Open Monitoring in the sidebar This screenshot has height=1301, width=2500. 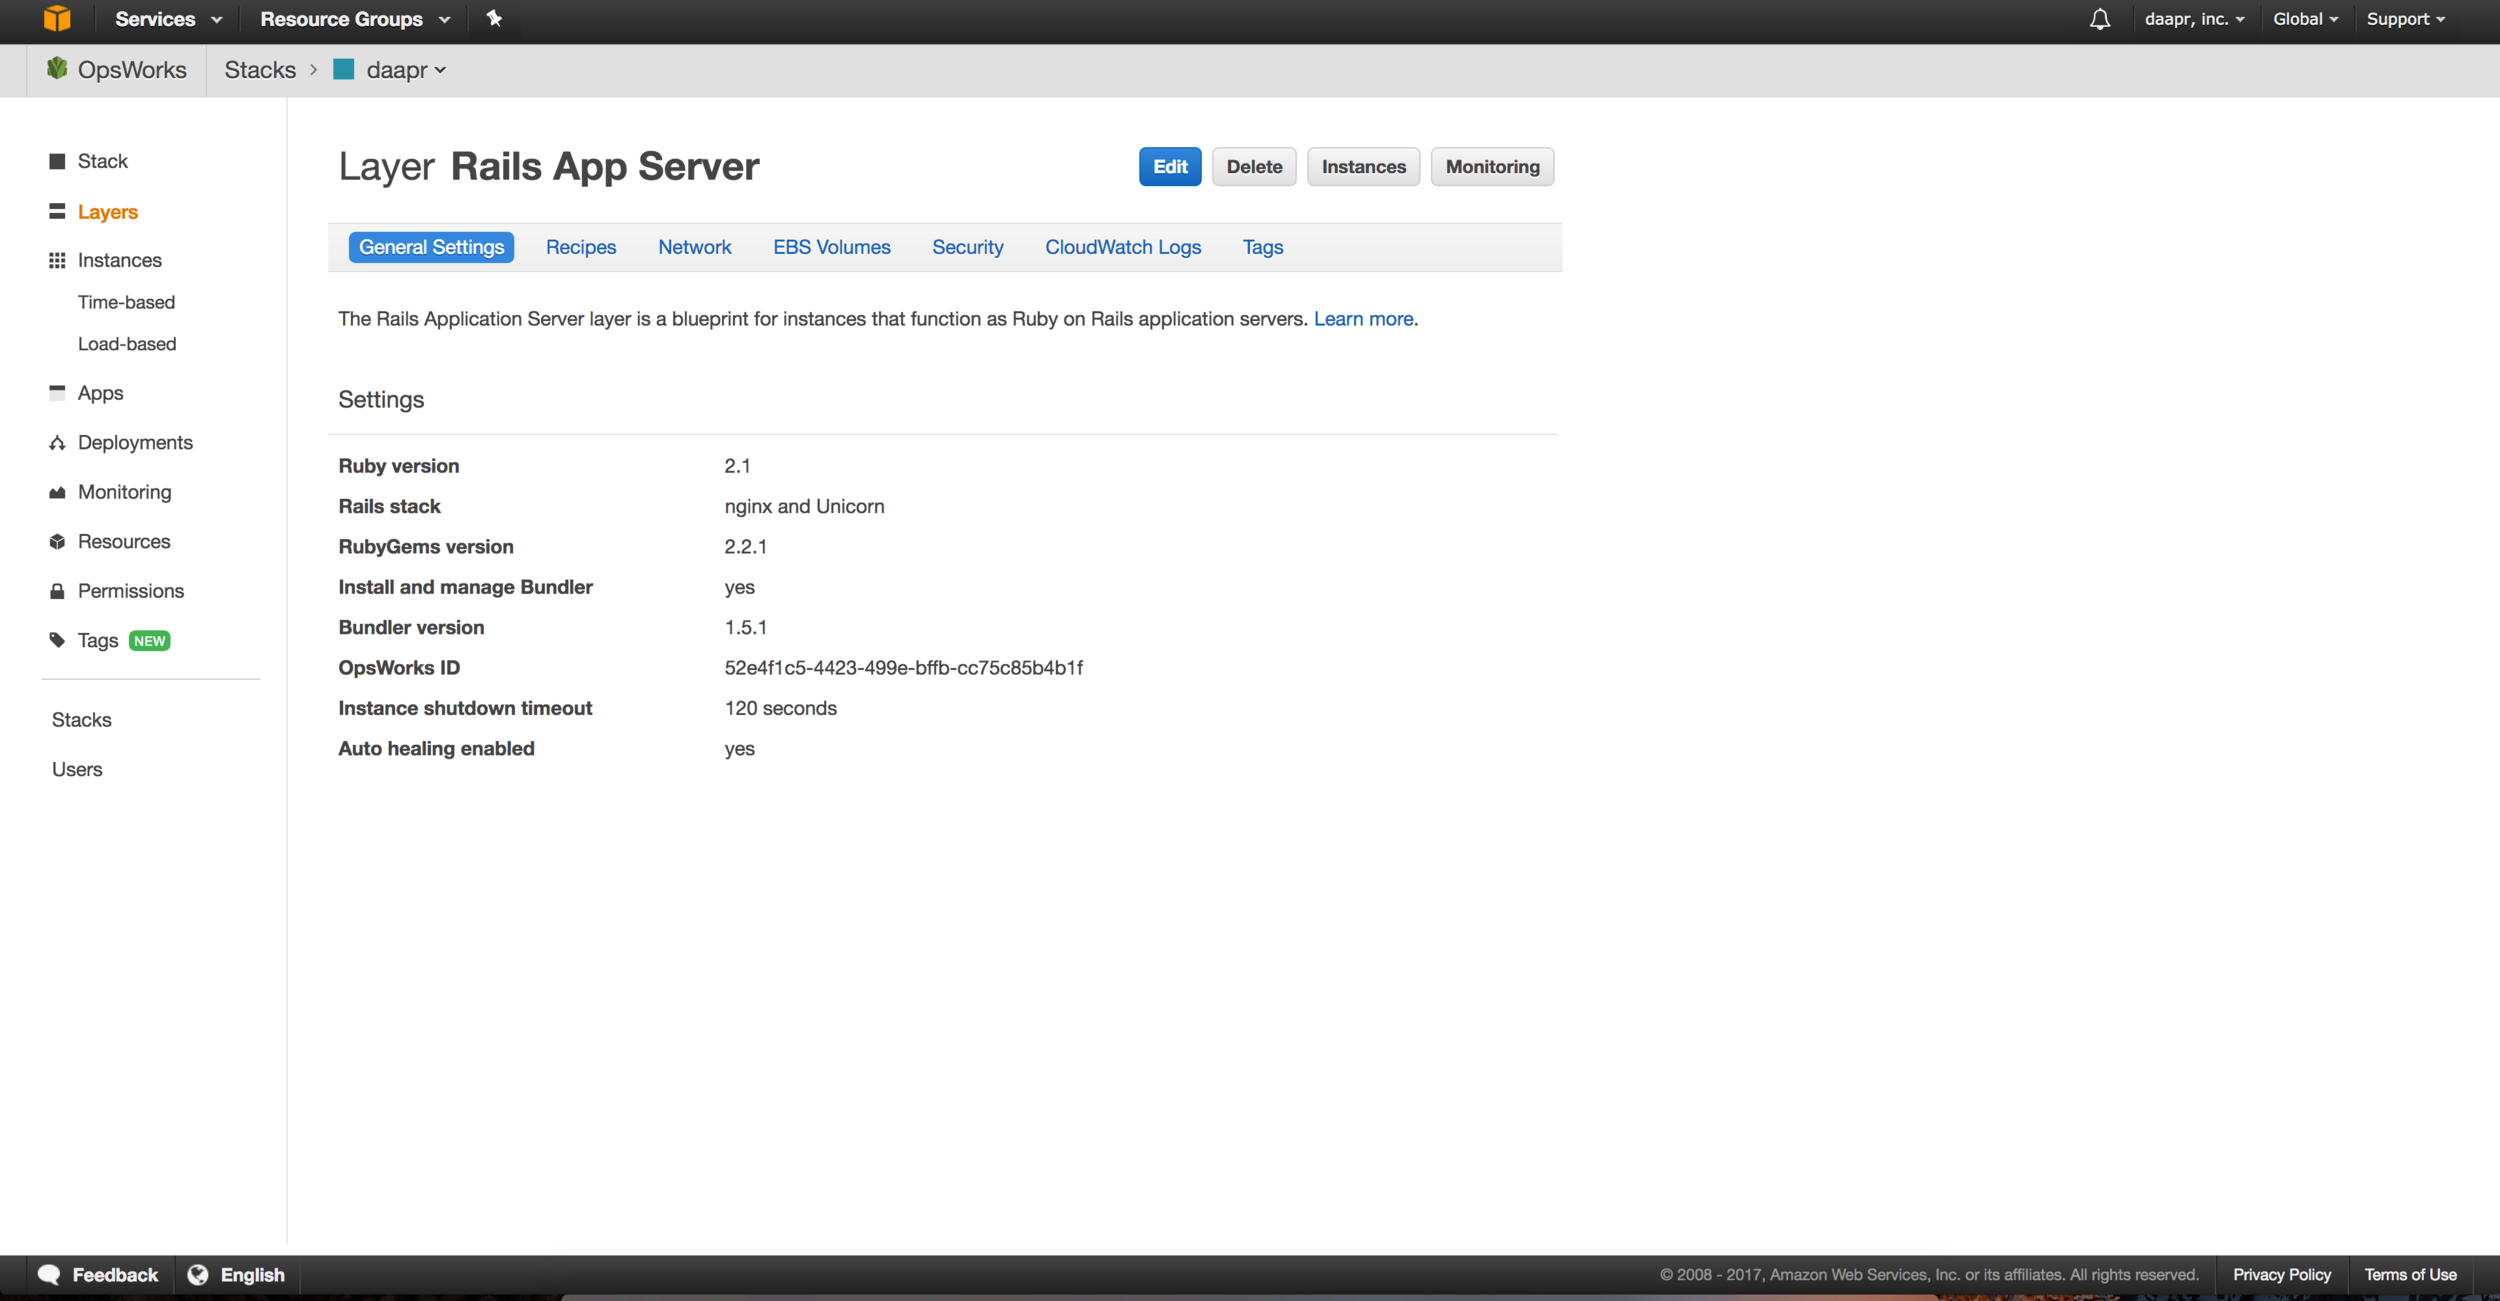[x=125, y=492]
